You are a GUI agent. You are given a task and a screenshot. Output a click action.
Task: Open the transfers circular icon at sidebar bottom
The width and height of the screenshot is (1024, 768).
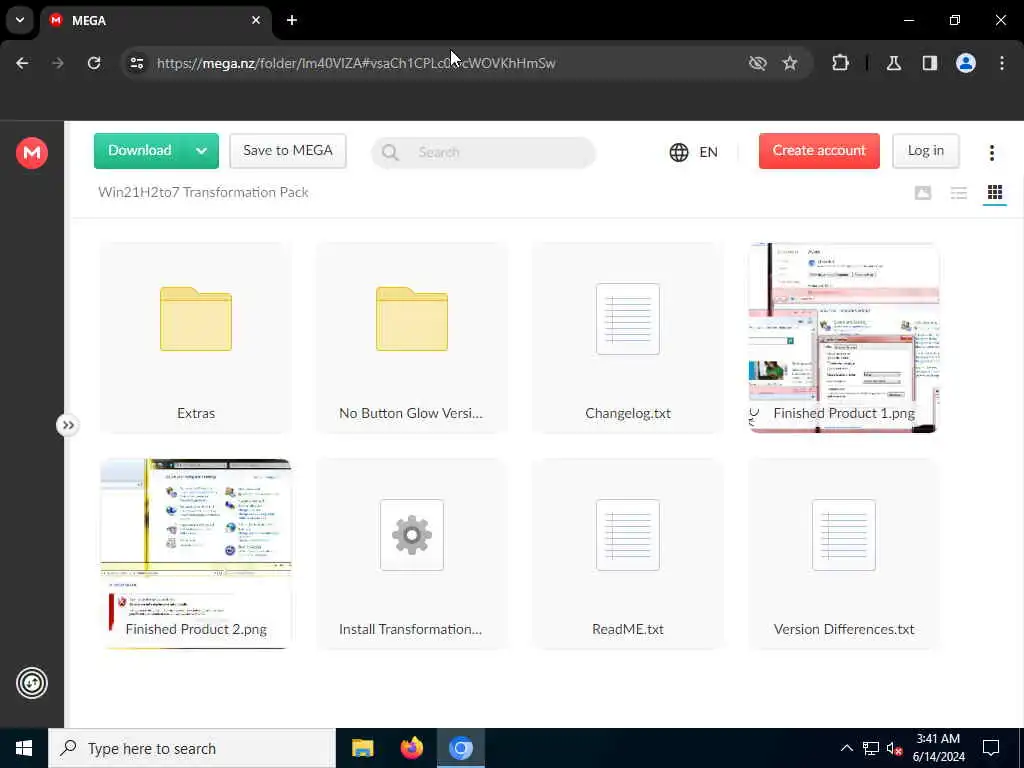pyautogui.click(x=31, y=683)
